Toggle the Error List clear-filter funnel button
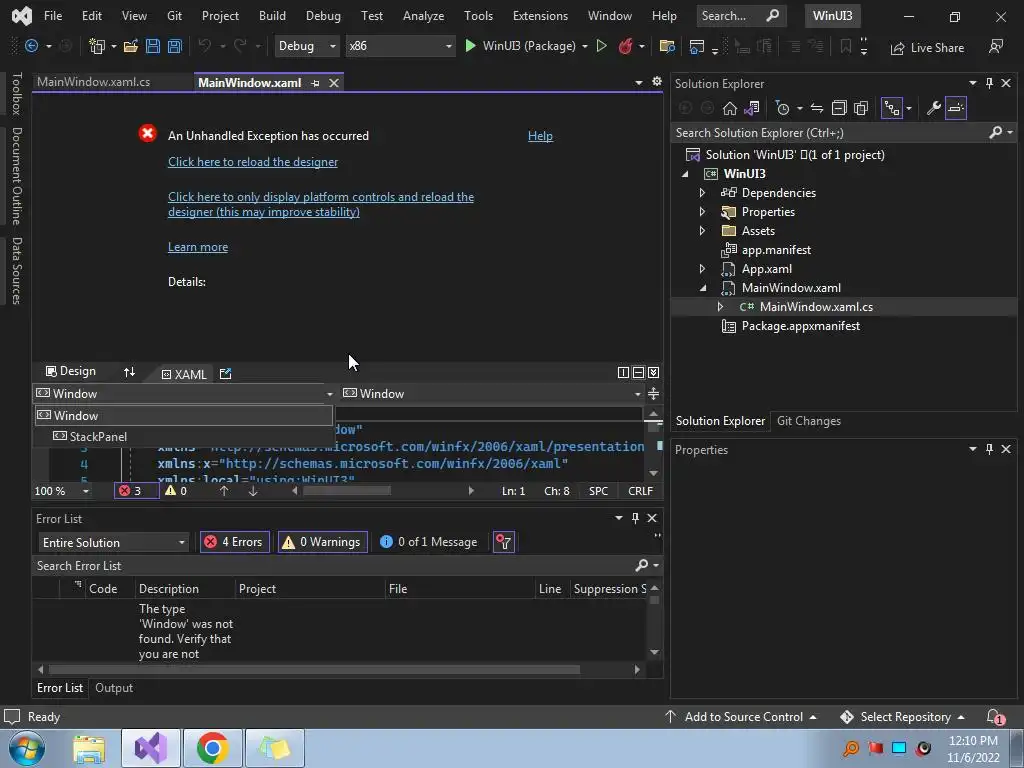The height and width of the screenshot is (768, 1024). click(504, 541)
